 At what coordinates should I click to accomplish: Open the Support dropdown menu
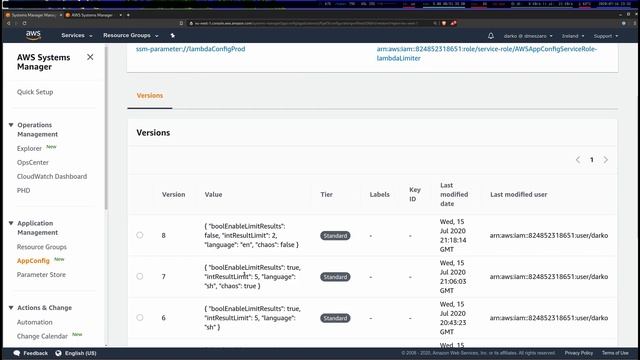pyautogui.click(x=606, y=36)
